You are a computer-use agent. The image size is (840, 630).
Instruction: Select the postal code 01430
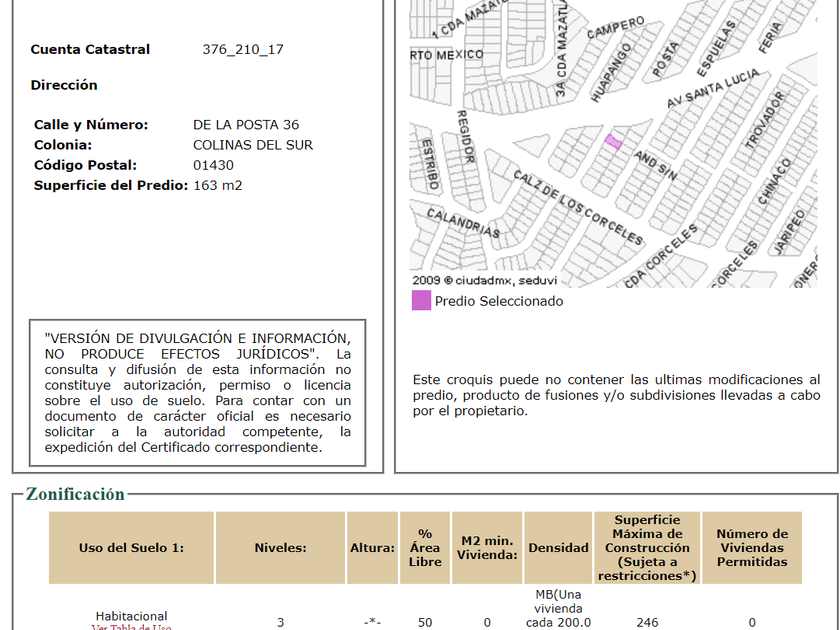(213, 165)
